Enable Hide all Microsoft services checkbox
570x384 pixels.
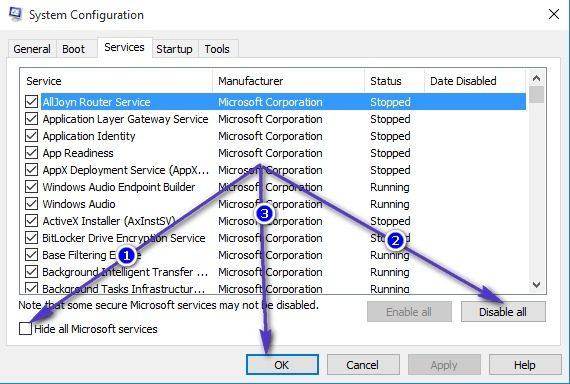pos(25,329)
